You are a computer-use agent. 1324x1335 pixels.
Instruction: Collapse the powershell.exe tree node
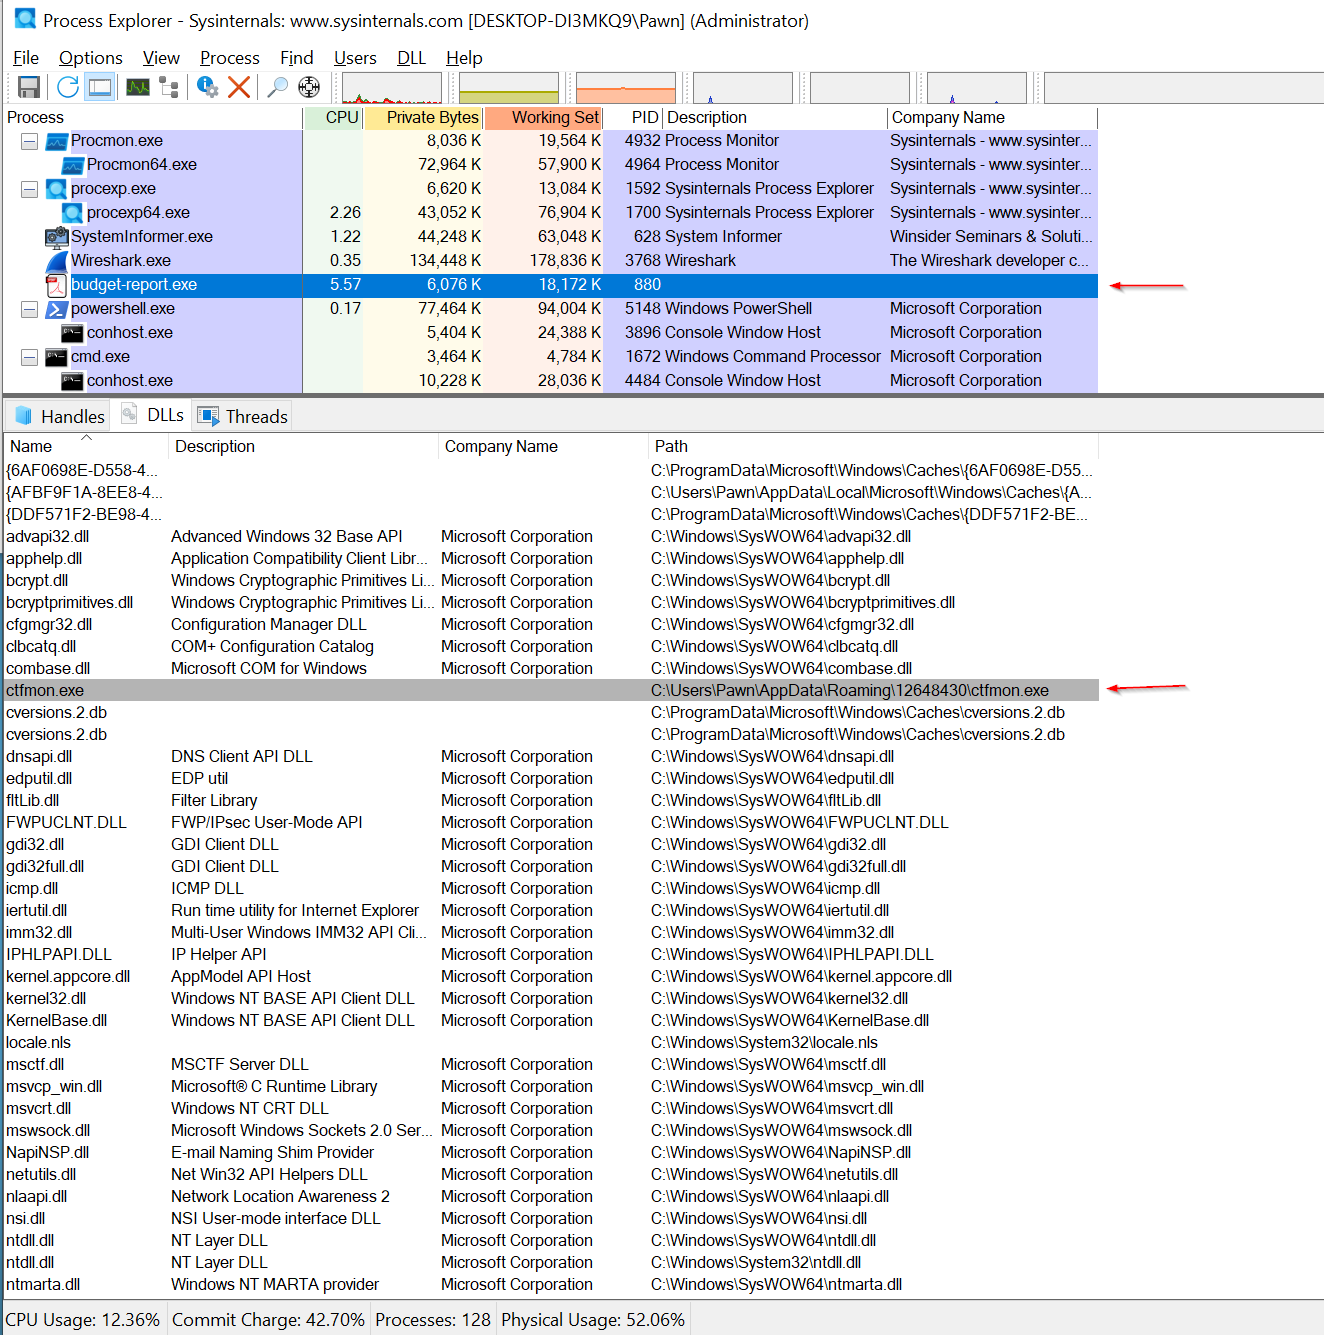[x=29, y=309]
